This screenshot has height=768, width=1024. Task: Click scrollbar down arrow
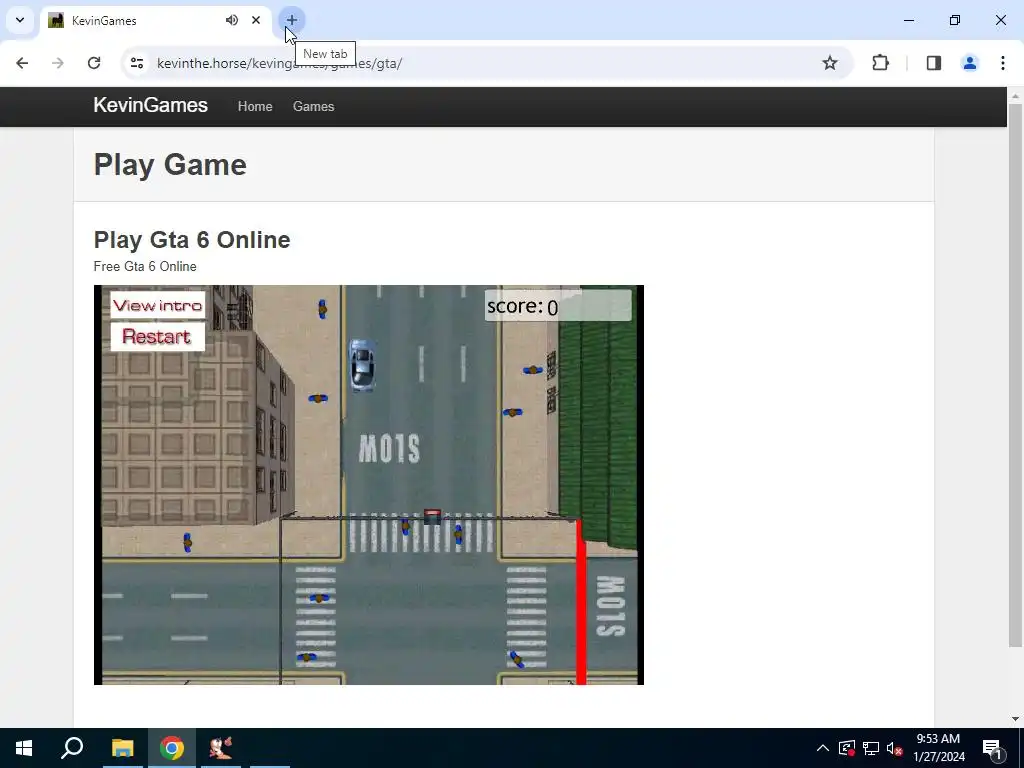click(1015, 720)
